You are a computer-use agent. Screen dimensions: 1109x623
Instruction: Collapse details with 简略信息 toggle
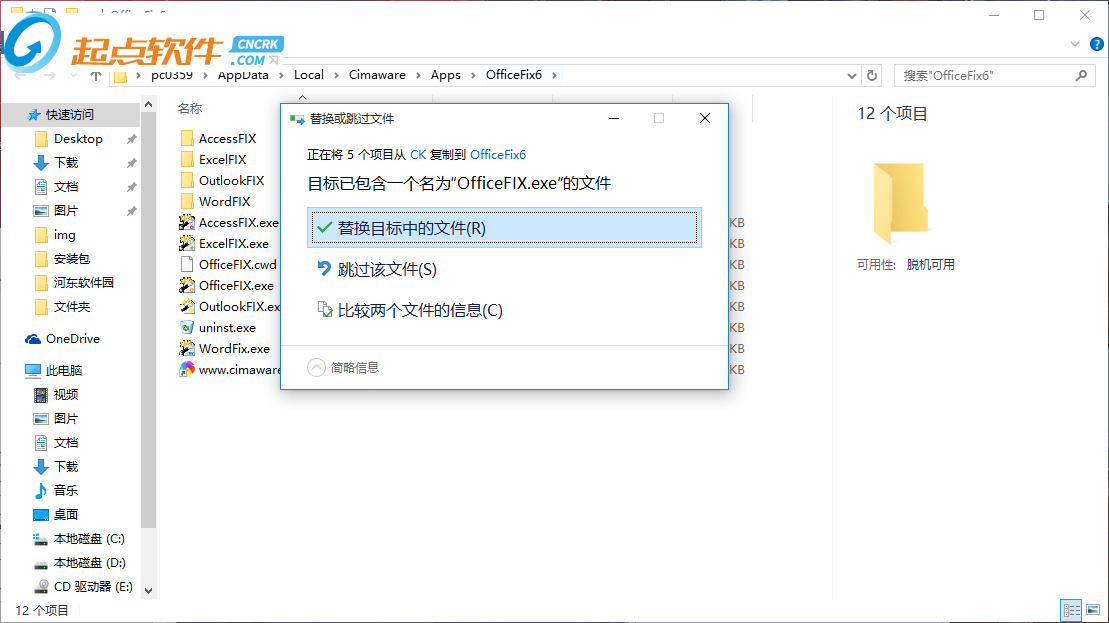pyautogui.click(x=343, y=368)
